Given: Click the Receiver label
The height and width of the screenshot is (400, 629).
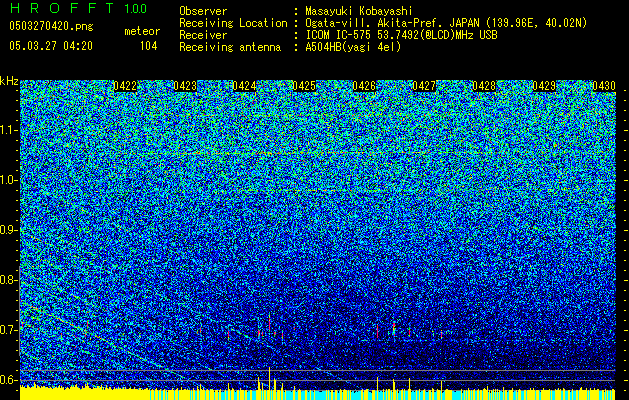Looking at the screenshot, I should click(203, 35).
